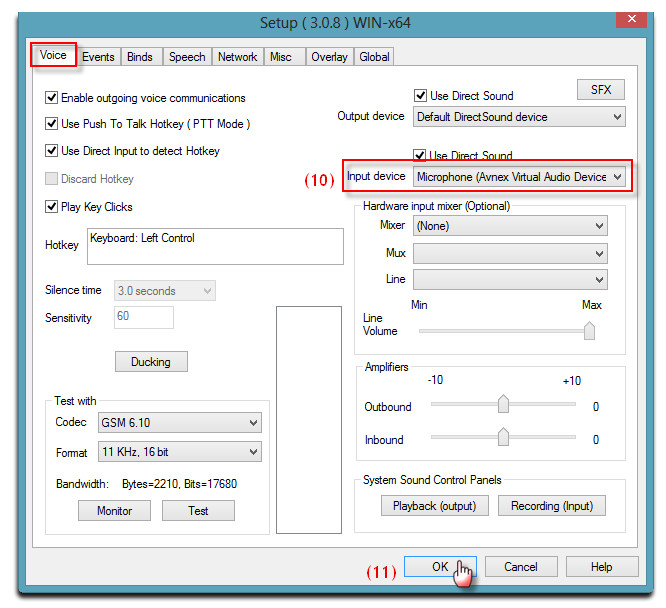
Task: Open the Output device dropdown
Action: tap(519, 117)
